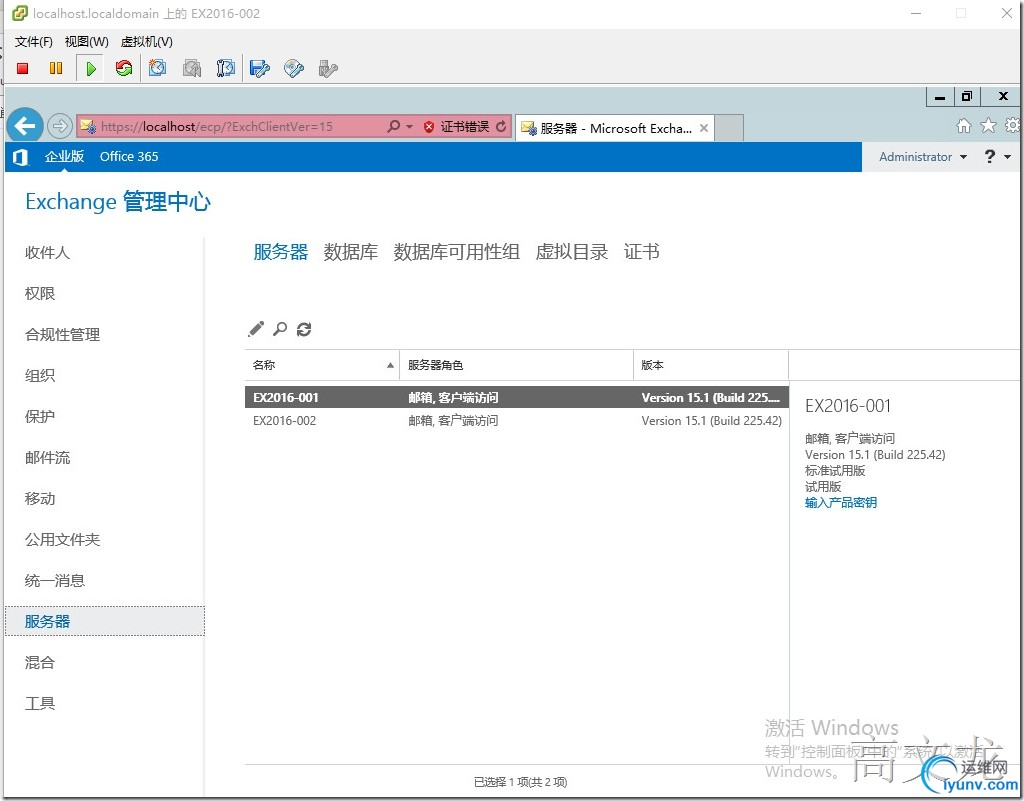Revert to snapshot using grey snapshot icon
The width and height of the screenshot is (1024, 801).
click(x=192, y=68)
